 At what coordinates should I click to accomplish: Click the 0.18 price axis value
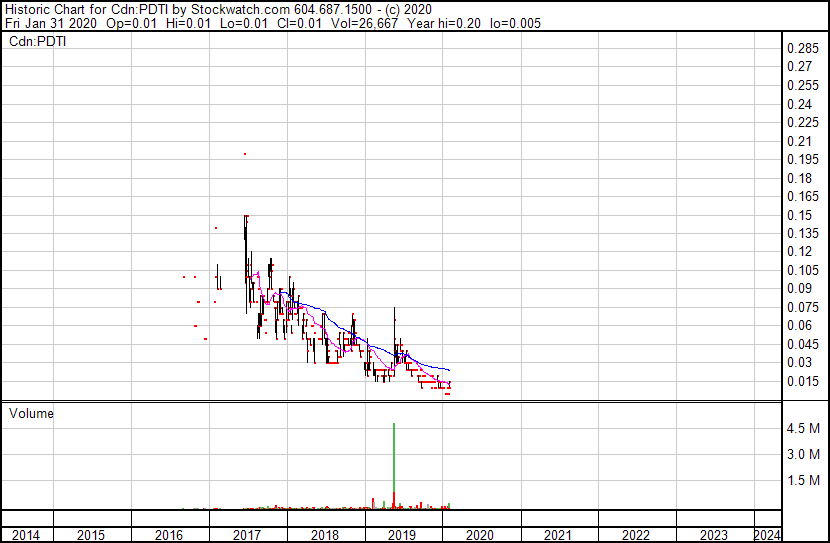click(799, 178)
